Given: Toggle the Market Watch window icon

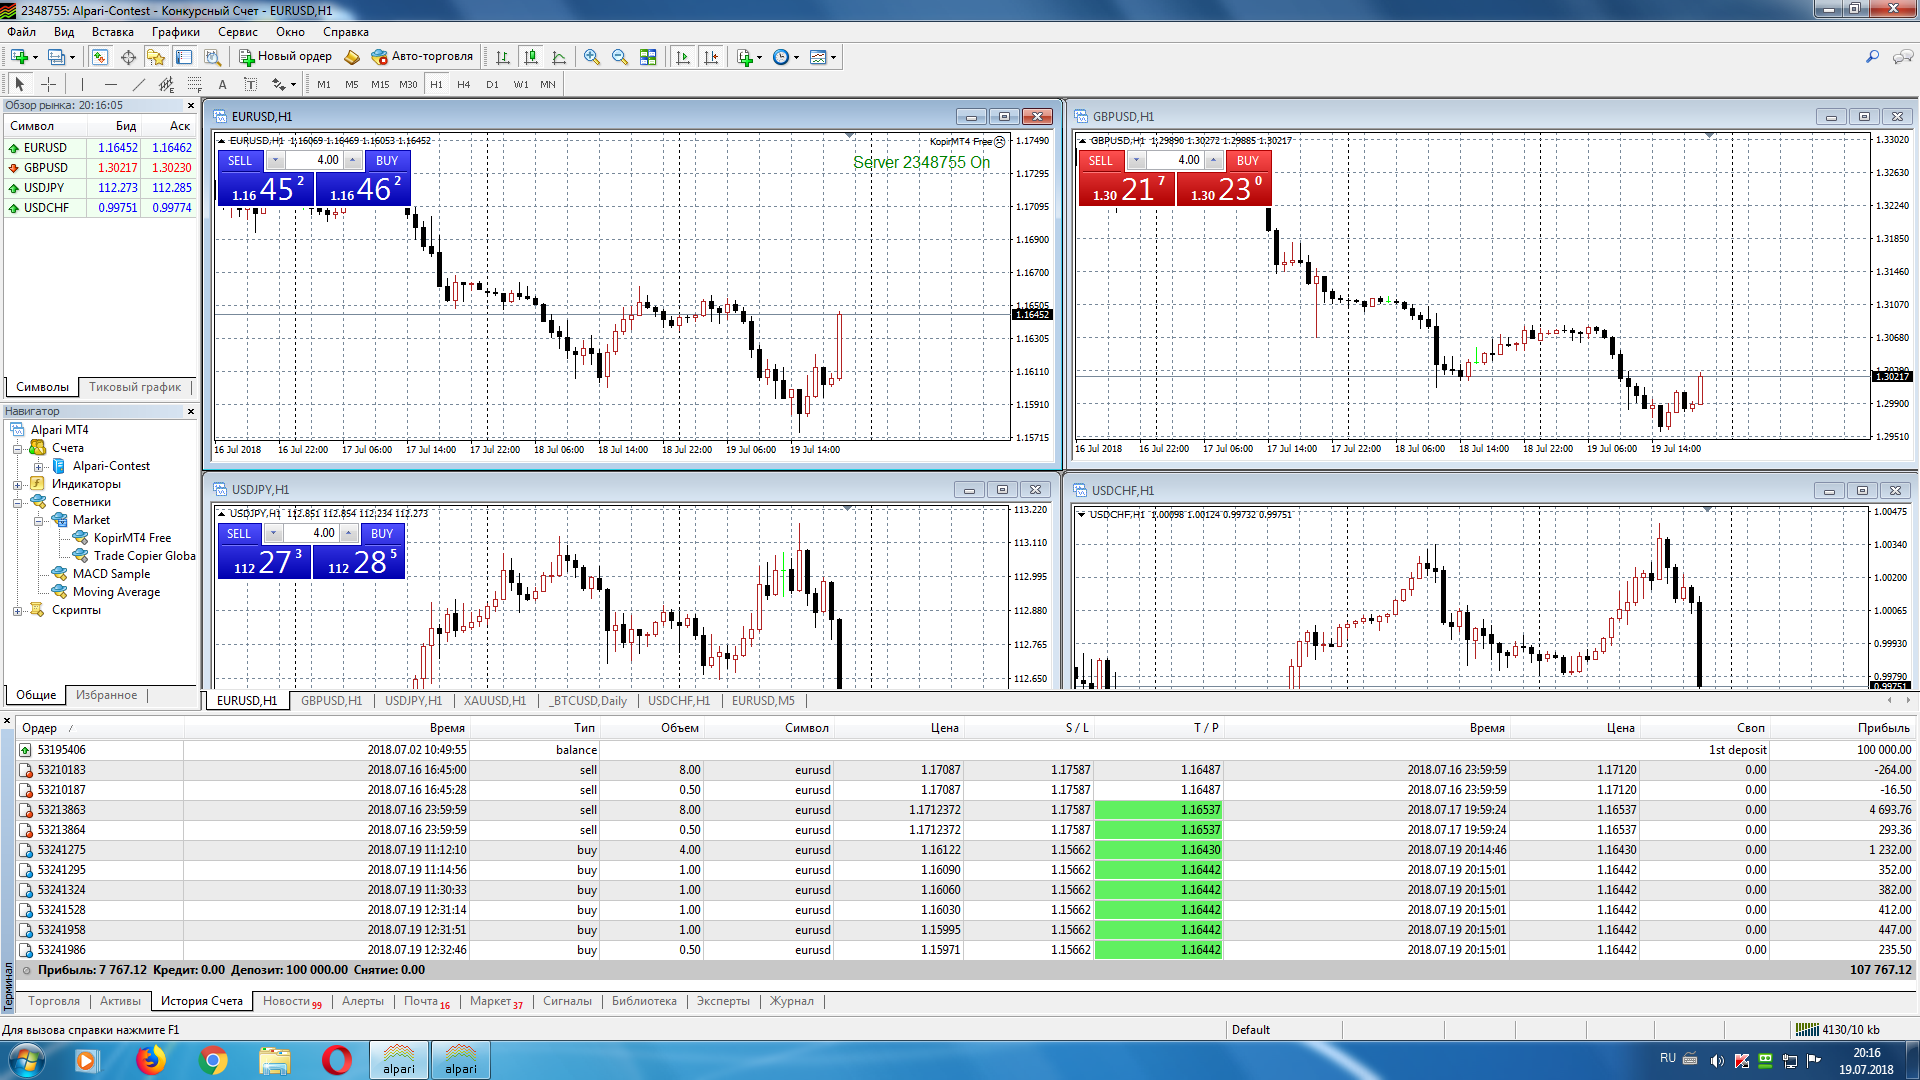Looking at the screenshot, I should [x=100, y=57].
